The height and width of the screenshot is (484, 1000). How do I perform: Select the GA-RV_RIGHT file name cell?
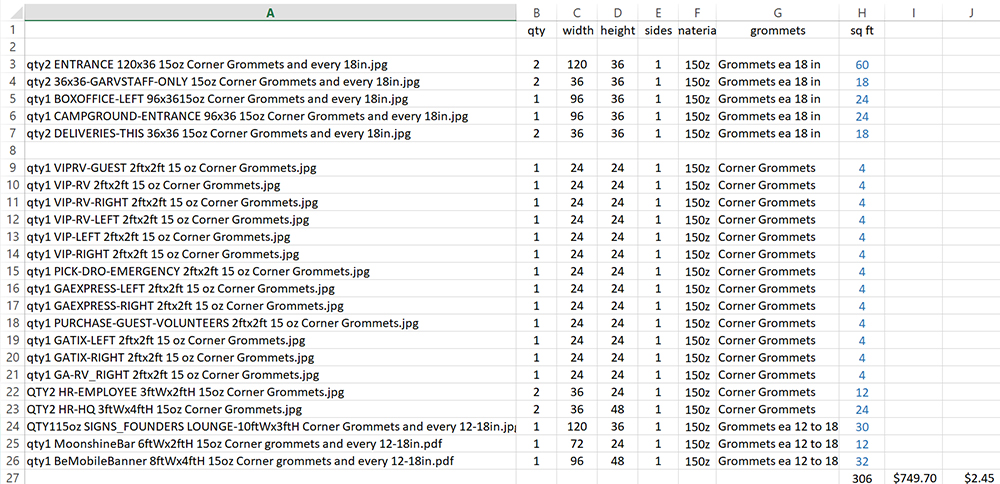[x=270, y=374]
